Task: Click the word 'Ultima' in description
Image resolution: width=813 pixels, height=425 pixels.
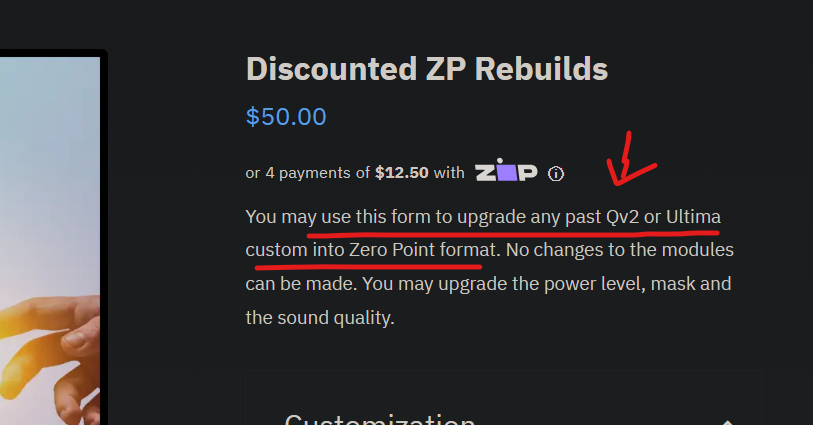Action: (693, 217)
